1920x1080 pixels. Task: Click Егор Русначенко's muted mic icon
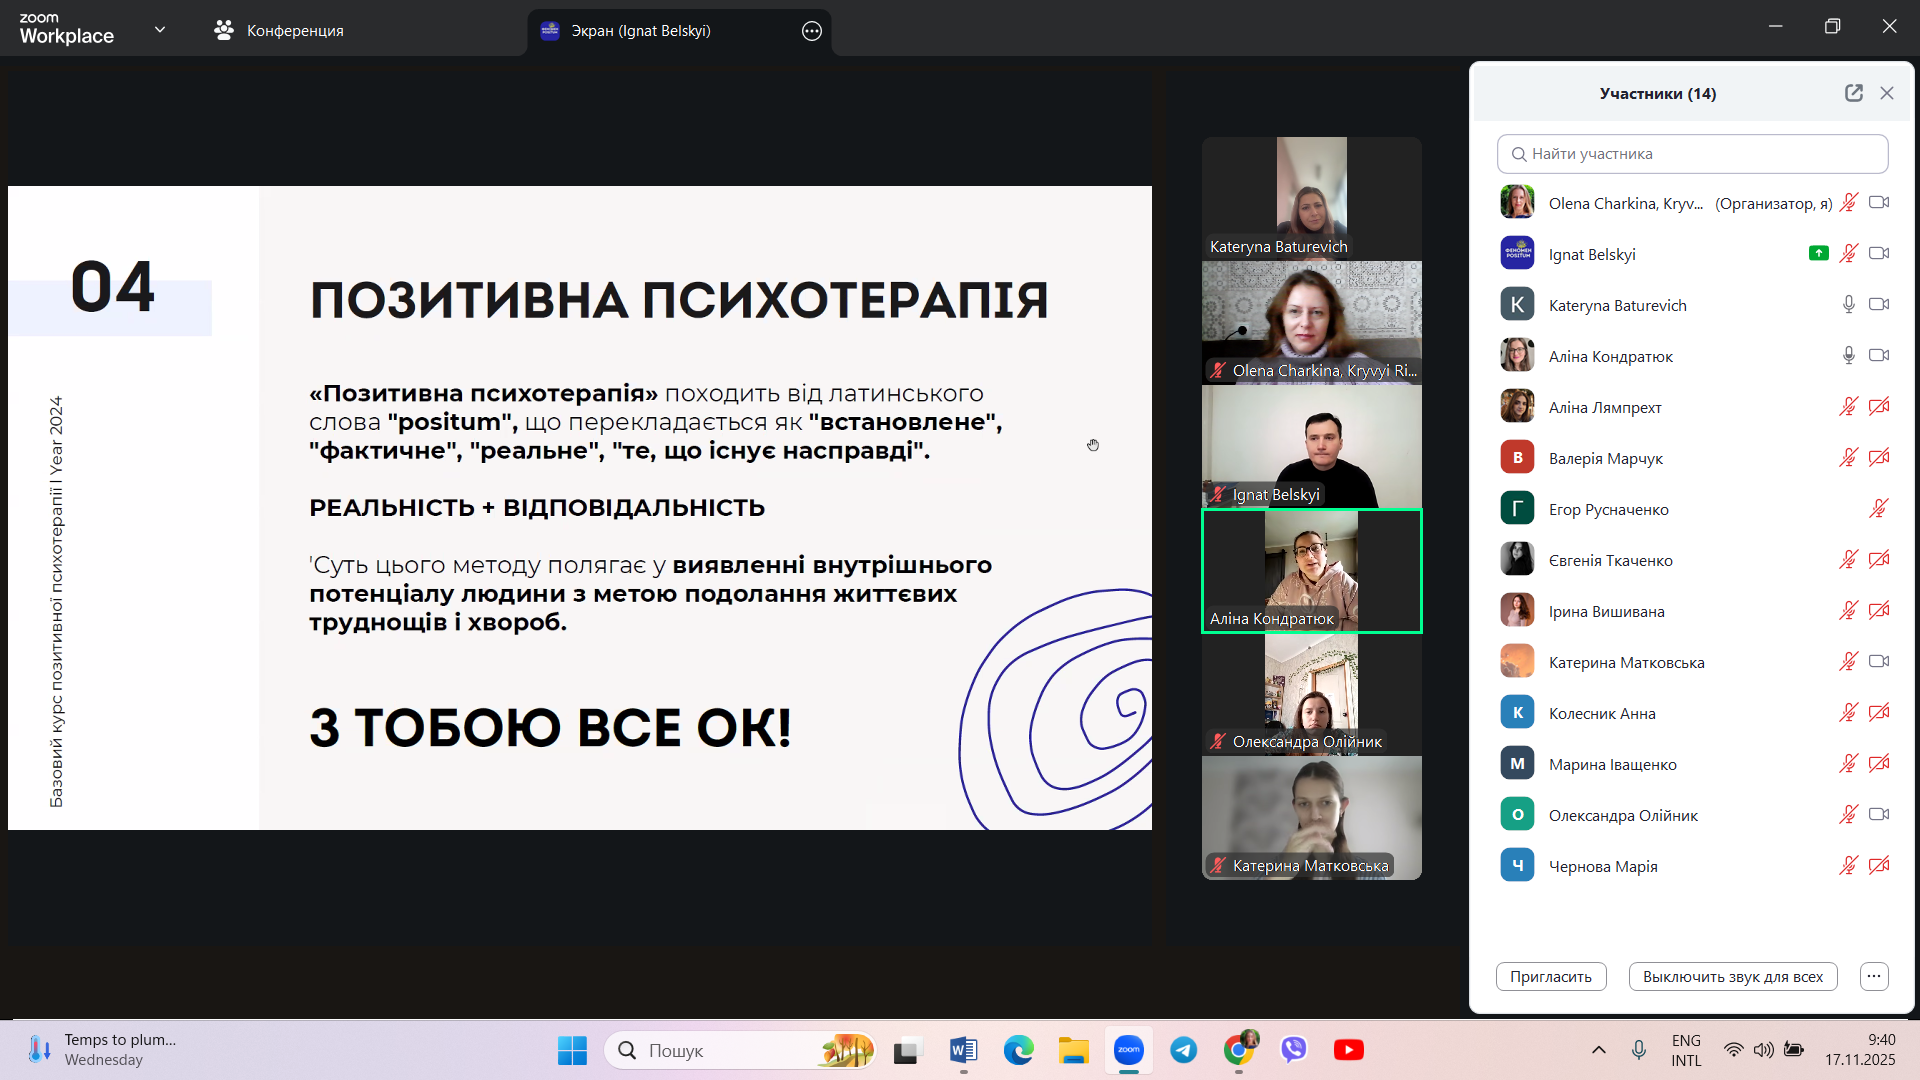(1878, 509)
